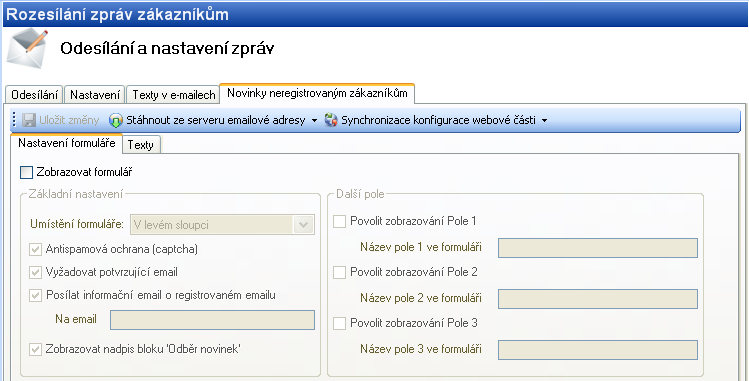Click the 'Odesílání a nastavení zpráv' heading
Image resolution: width=749 pixels, height=381 pixels.
167,49
